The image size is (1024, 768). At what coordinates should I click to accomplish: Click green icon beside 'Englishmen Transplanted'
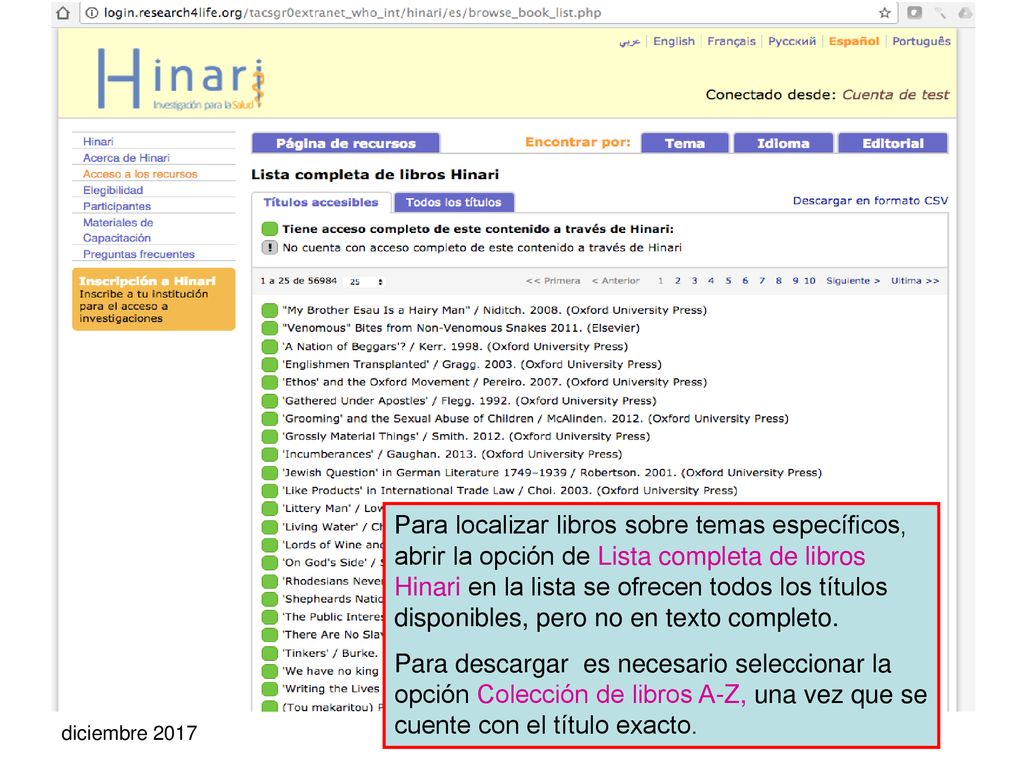[269, 364]
